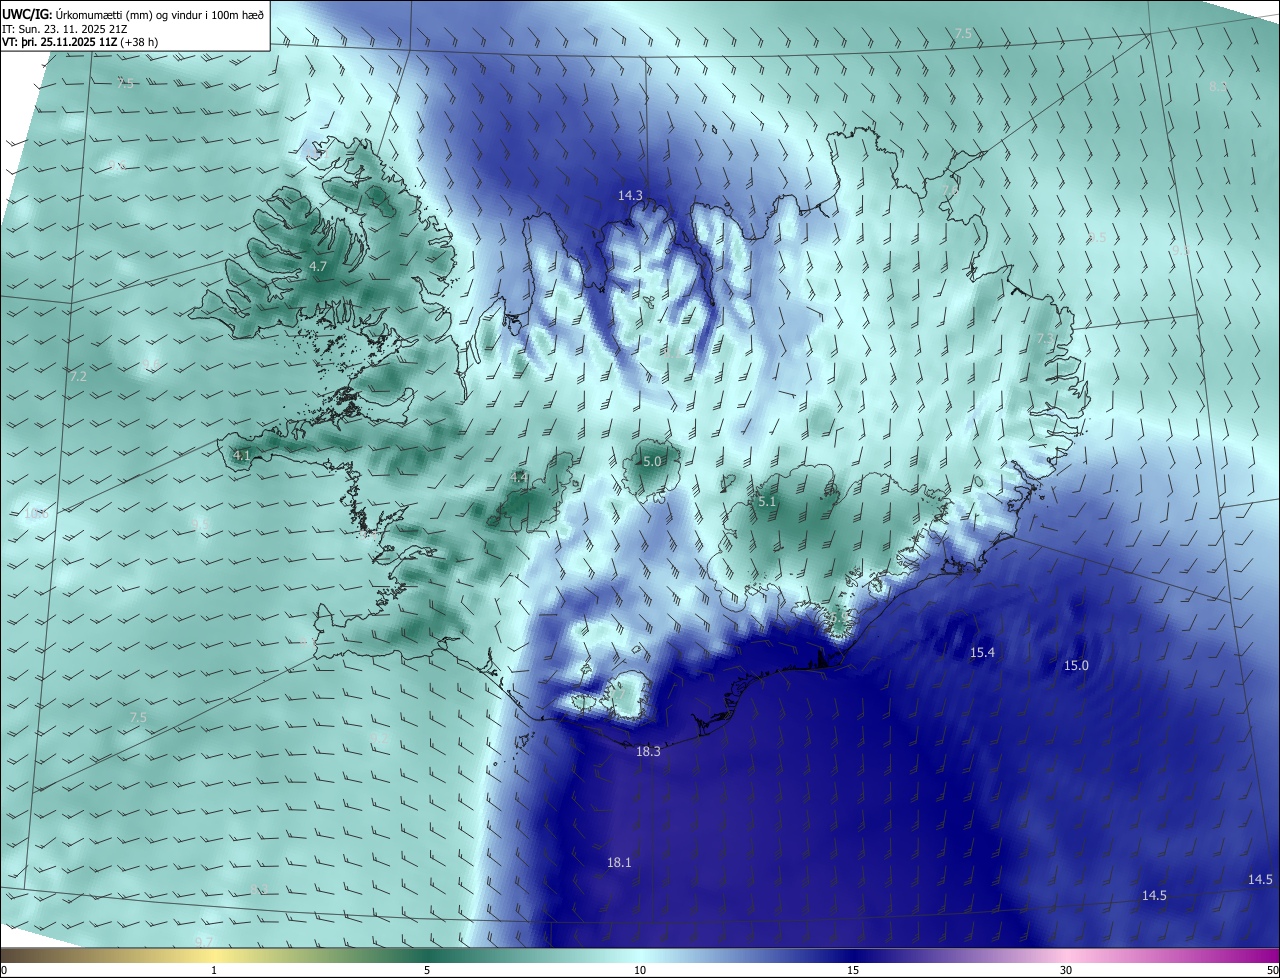Click the 15.4 value southeast of Iceland
This screenshot has height=978, width=1280.
(x=983, y=653)
